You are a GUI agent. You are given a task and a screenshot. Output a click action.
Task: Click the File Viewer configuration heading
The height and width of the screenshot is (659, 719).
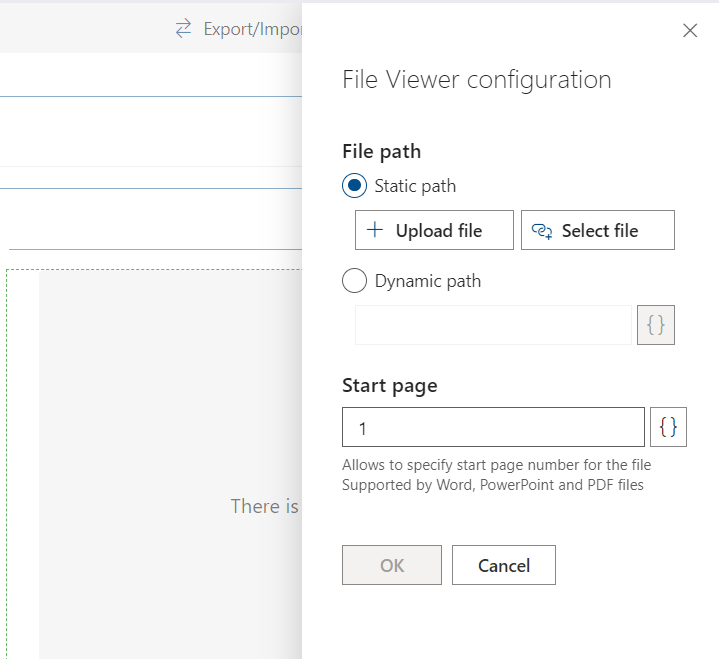tap(477, 80)
